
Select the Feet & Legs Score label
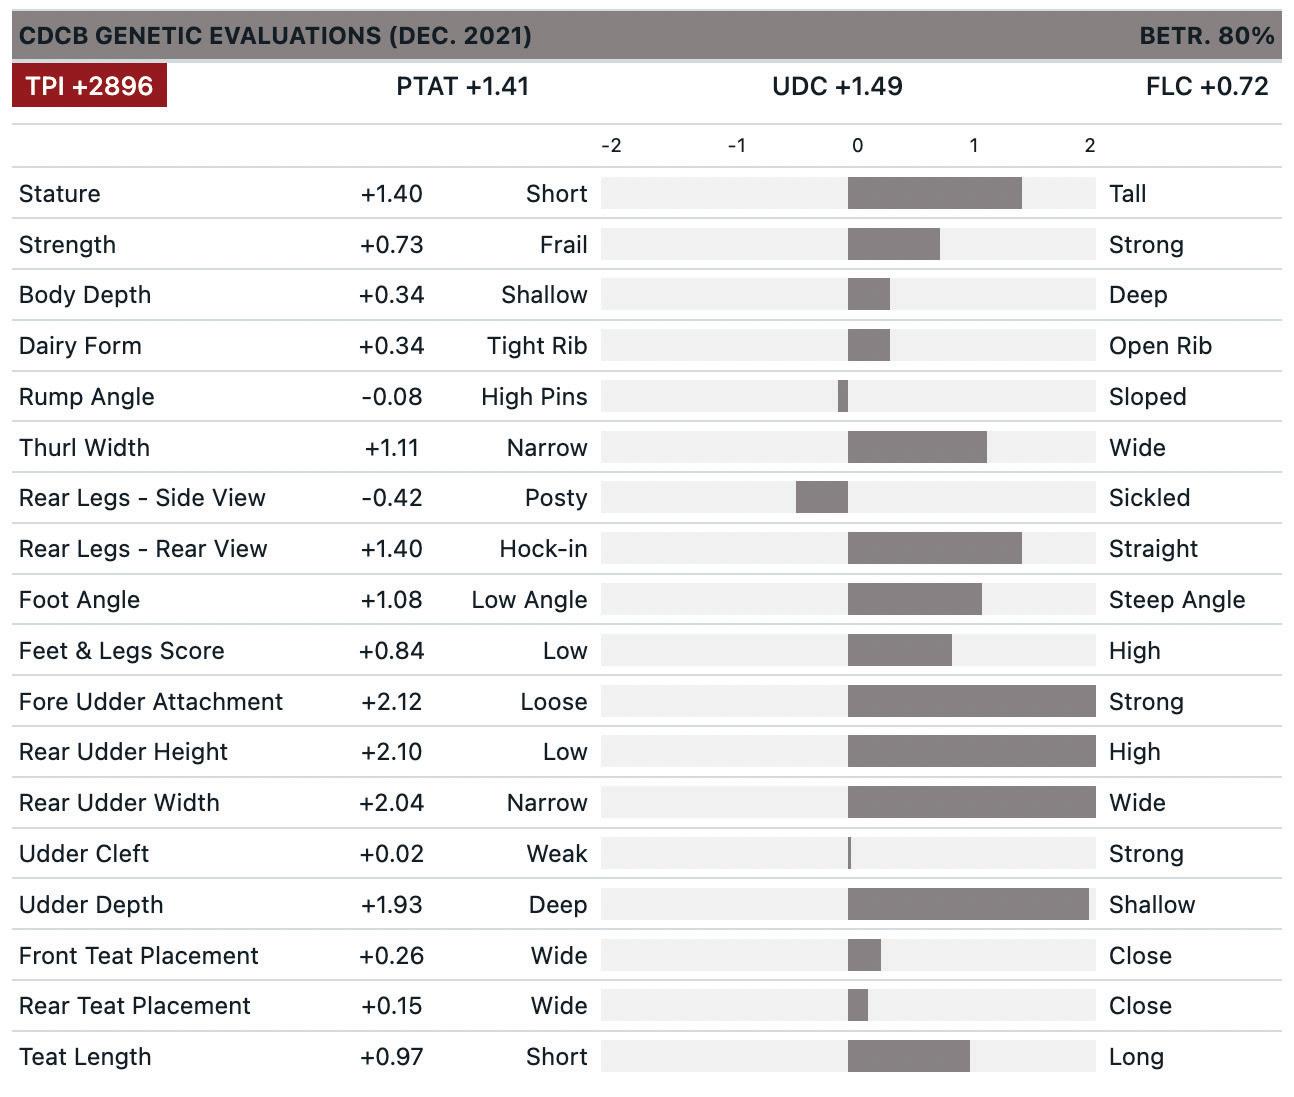click(121, 651)
